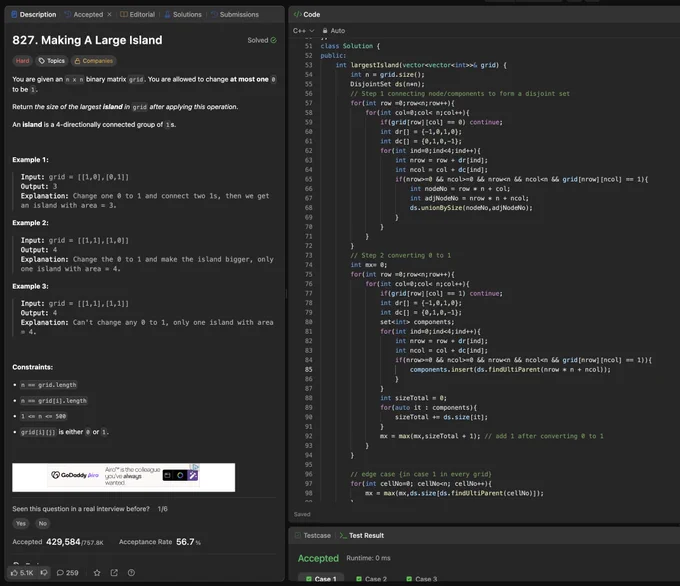Open the GoDaddy Airo ad banner
The height and width of the screenshot is (586, 680).
pos(124,477)
